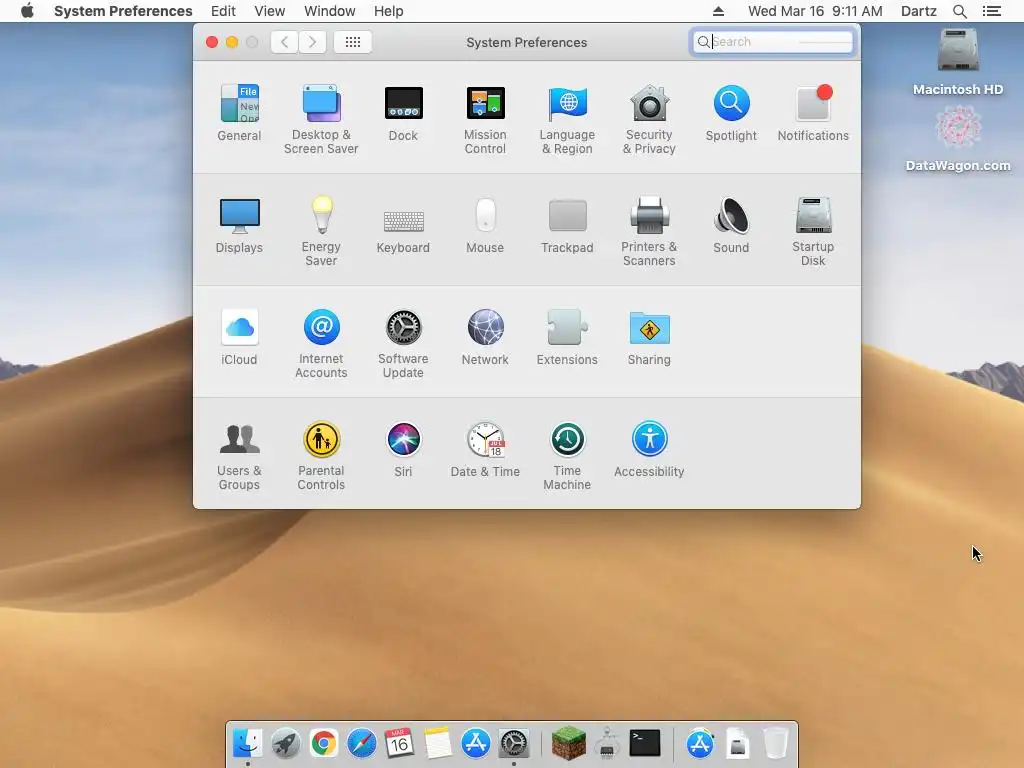Click the forward navigation arrow button
This screenshot has width=1024, height=768.
(x=312, y=42)
